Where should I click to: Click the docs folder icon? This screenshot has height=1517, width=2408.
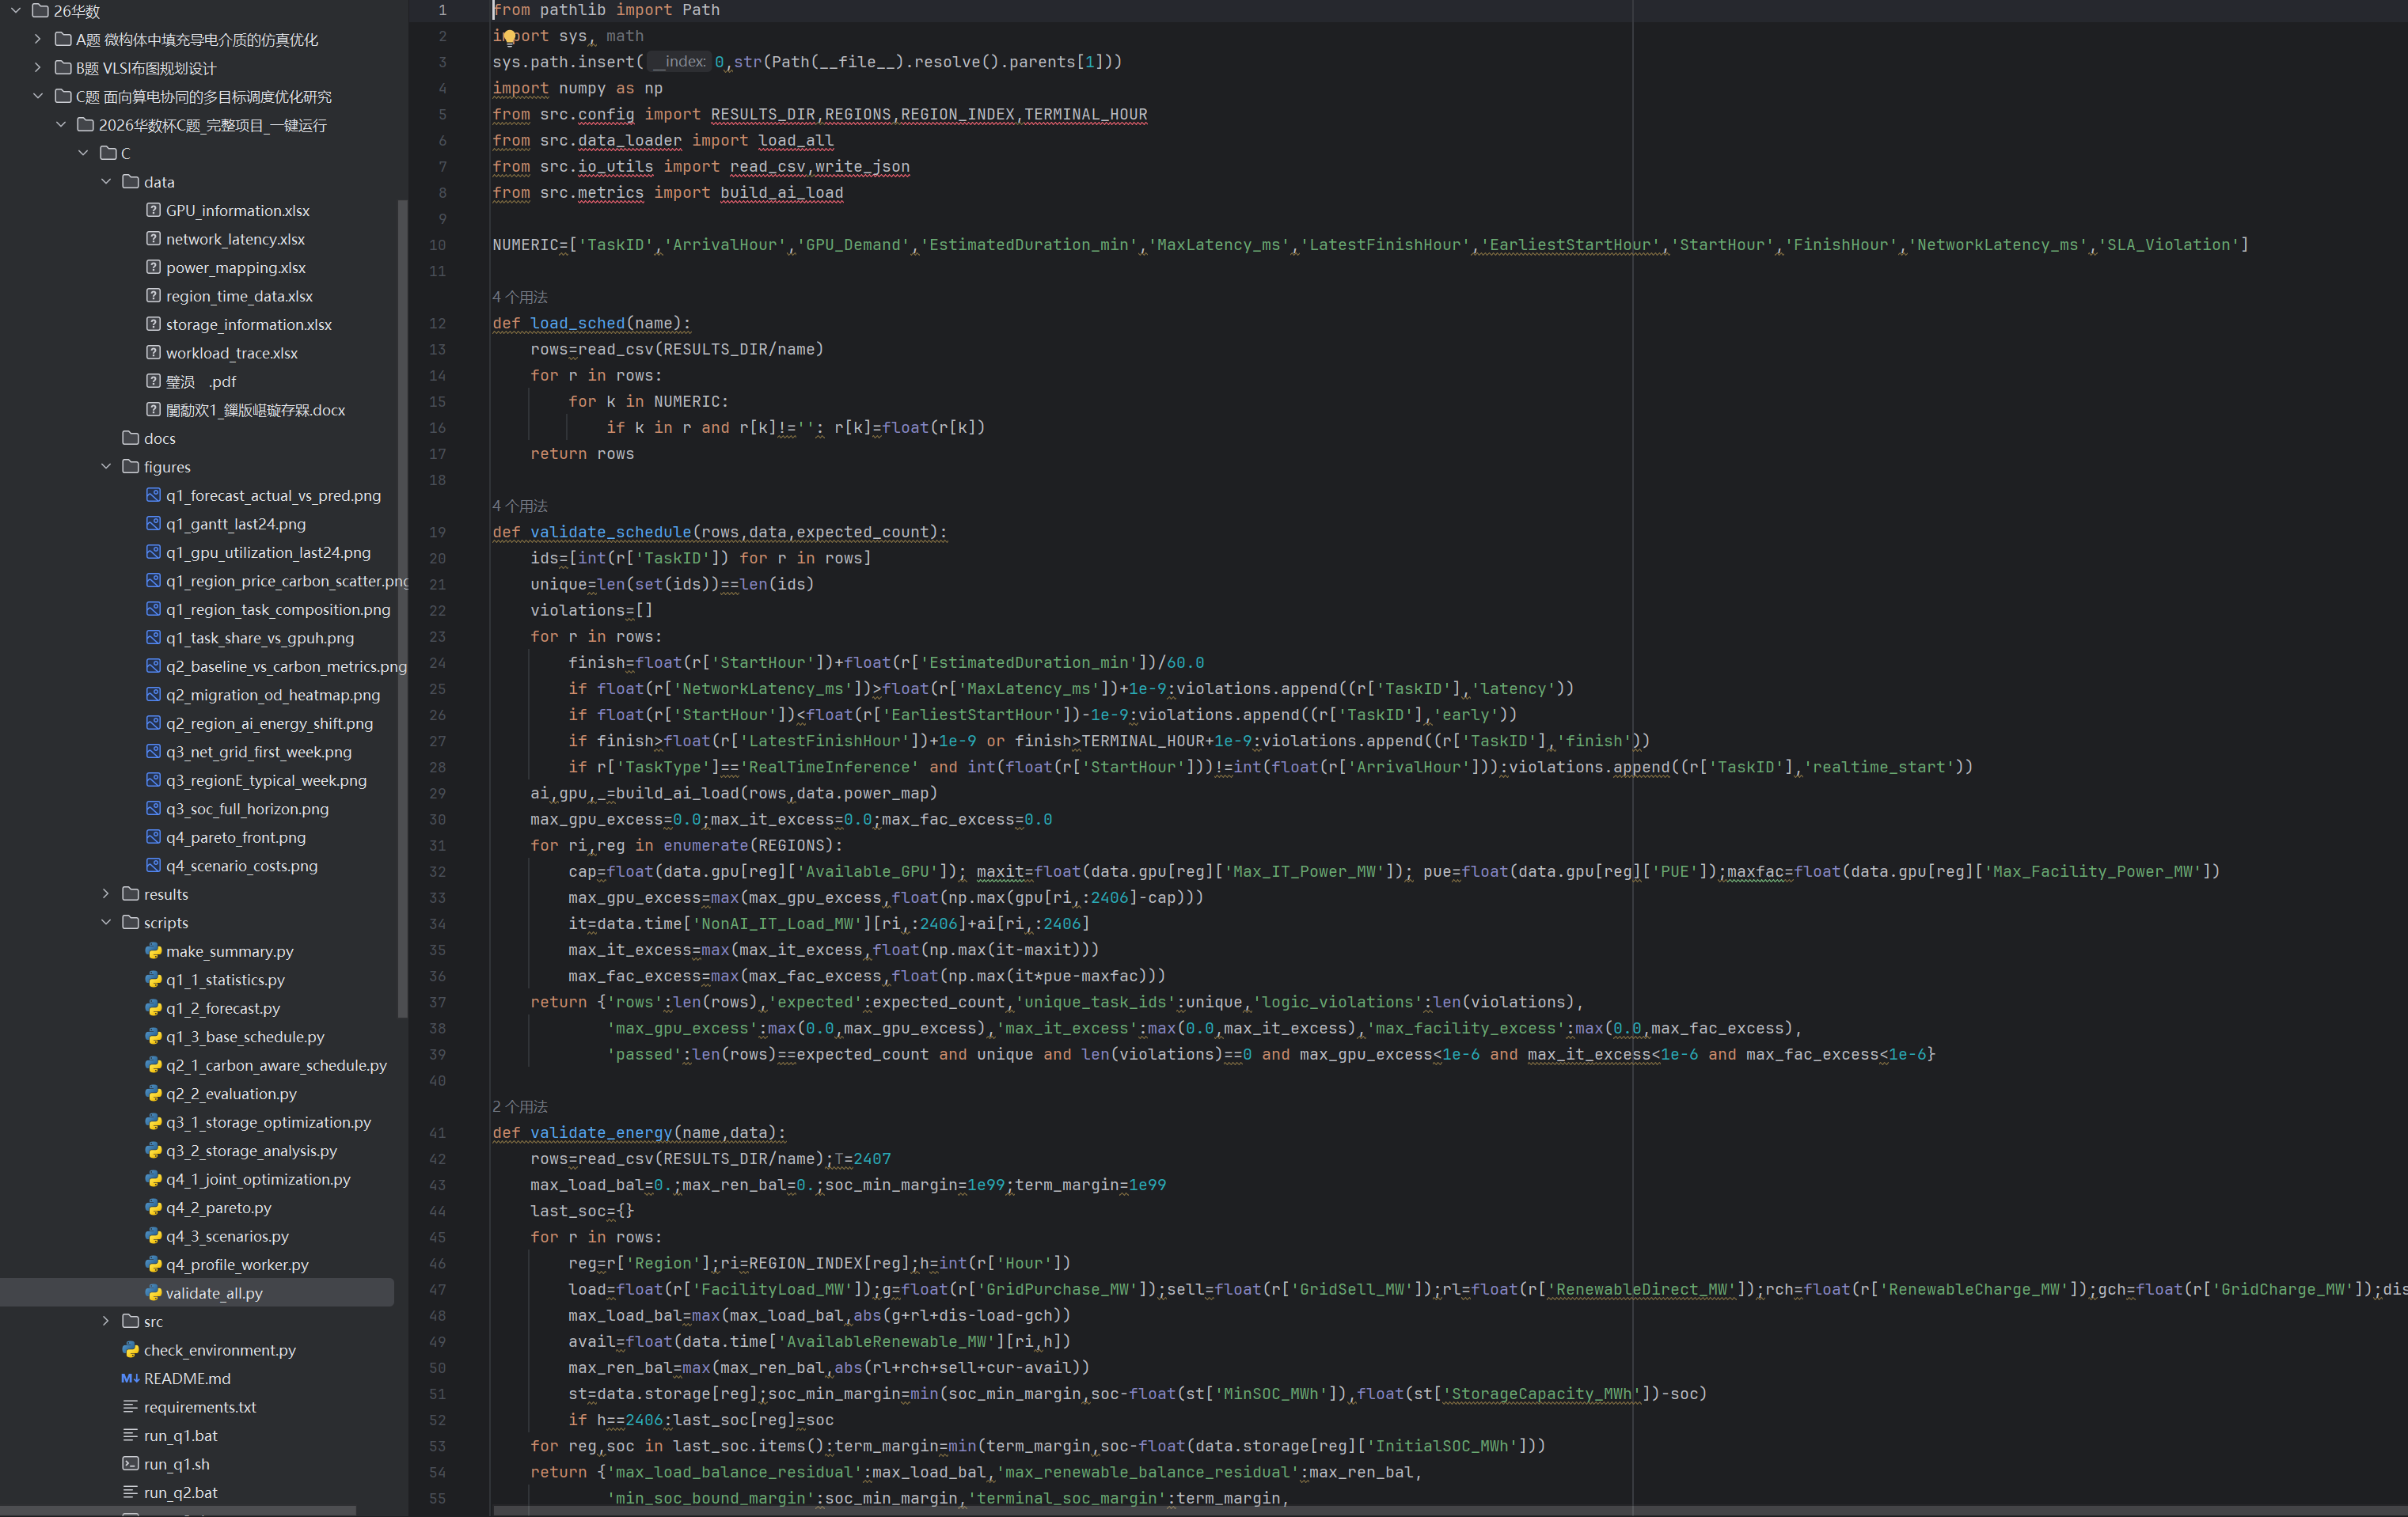(x=130, y=438)
